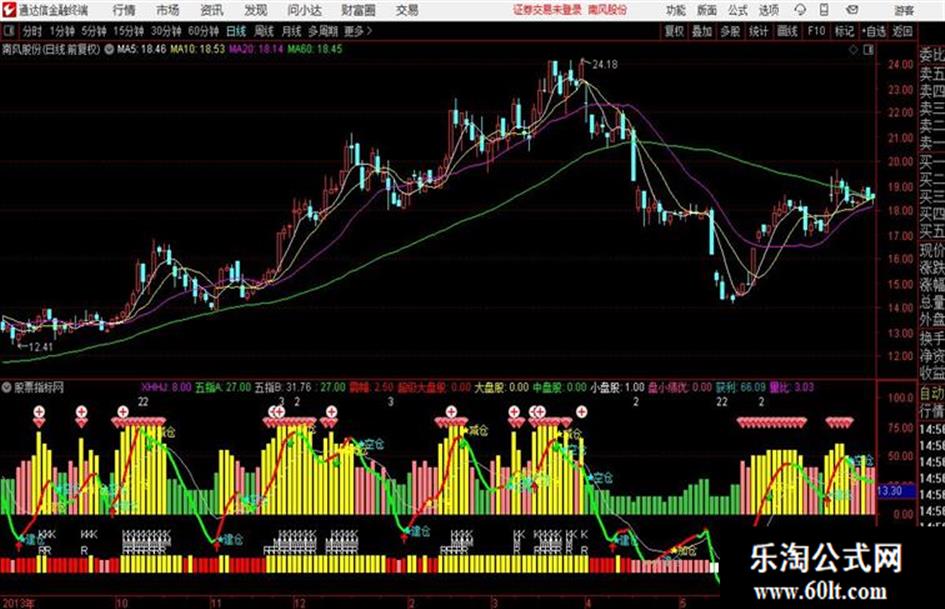
Task: Click the 2013年 date axis label
Action: pos(19,602)
